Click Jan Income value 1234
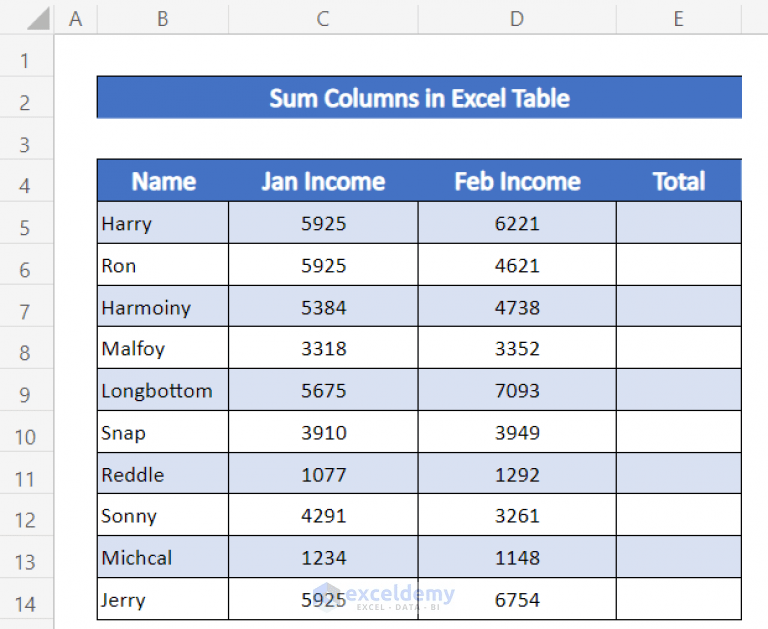The height and width of the screenshot is (629, 768). [323, 557]
